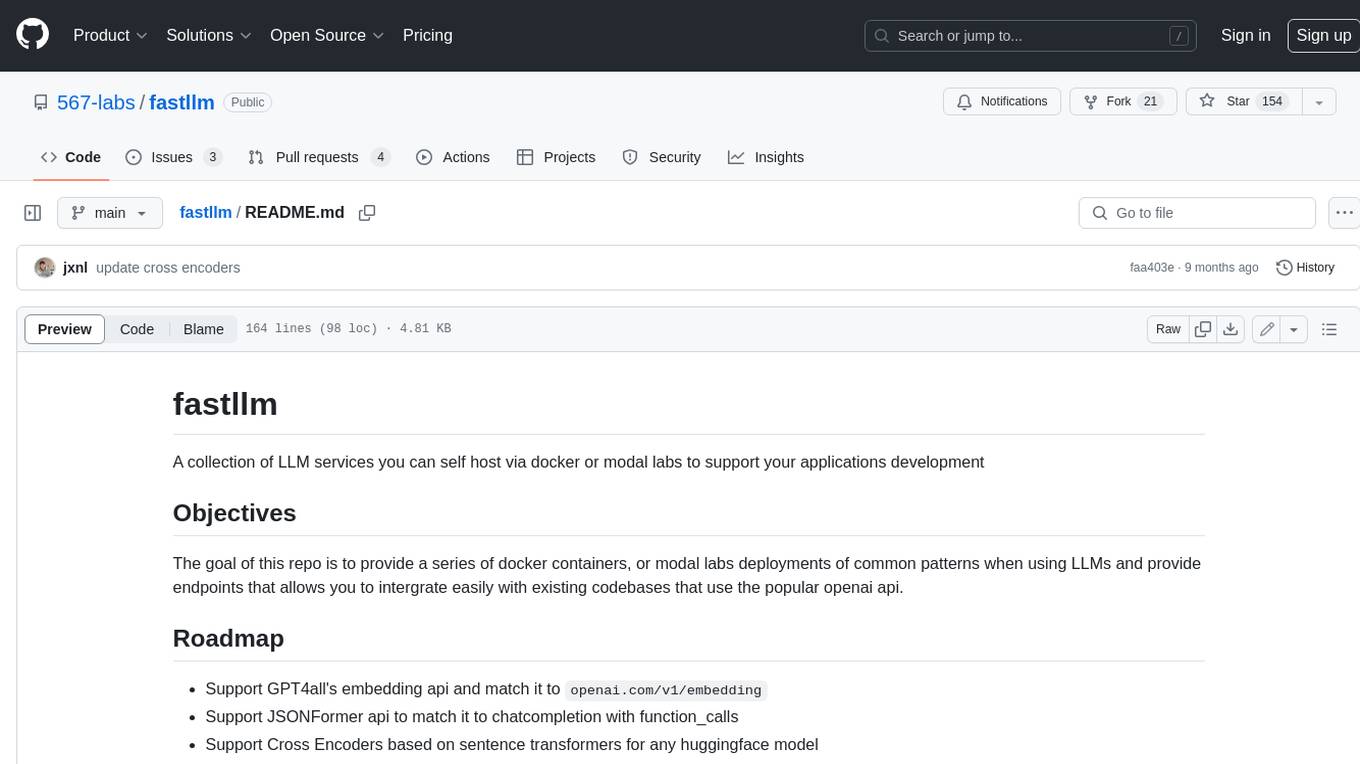Switch to Code view
Viewport: 1360px width, 764px height.
(x=137, y=329)
